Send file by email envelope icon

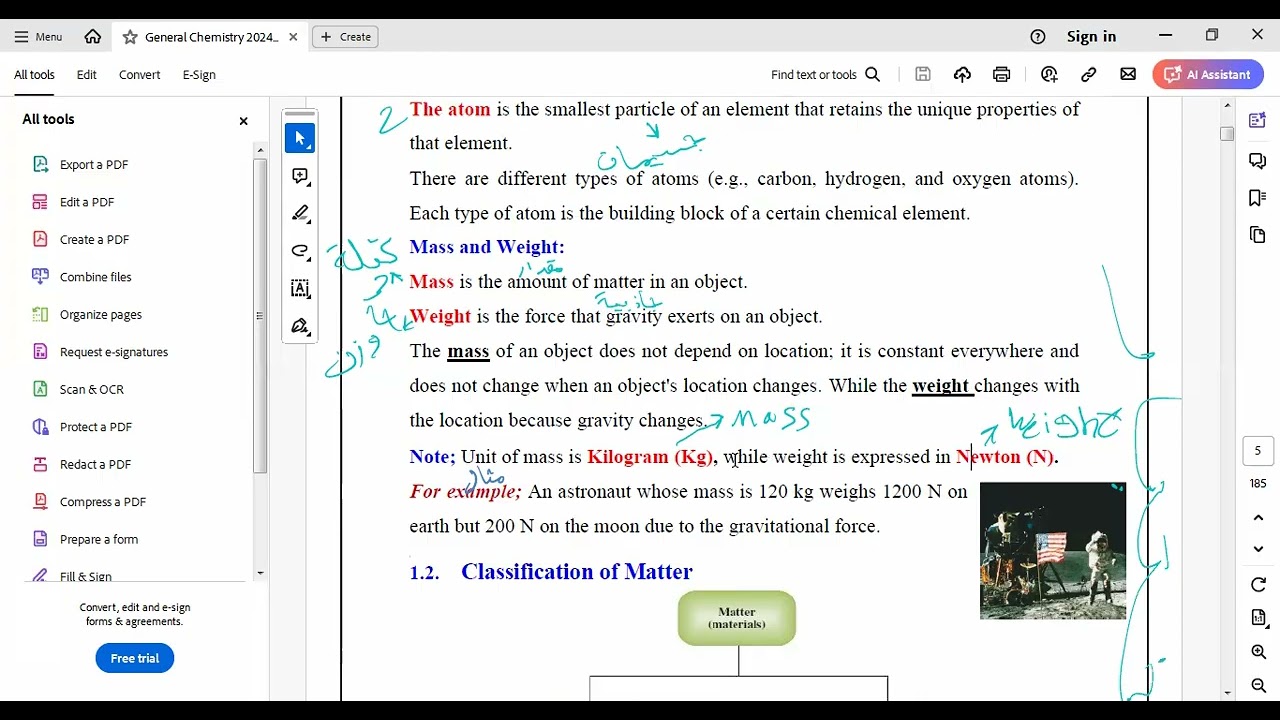pos(1128,74)
